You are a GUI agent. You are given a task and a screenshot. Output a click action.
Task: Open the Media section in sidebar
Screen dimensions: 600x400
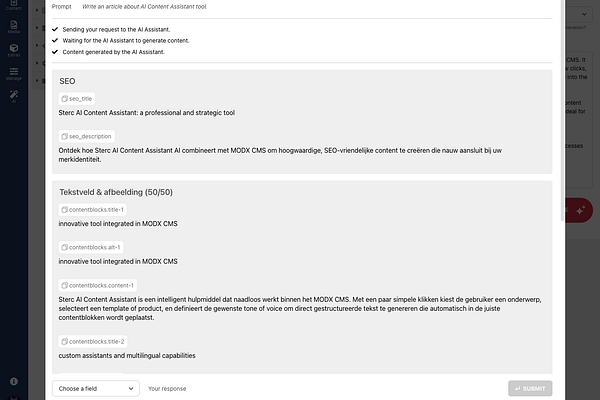pos(14,27)
